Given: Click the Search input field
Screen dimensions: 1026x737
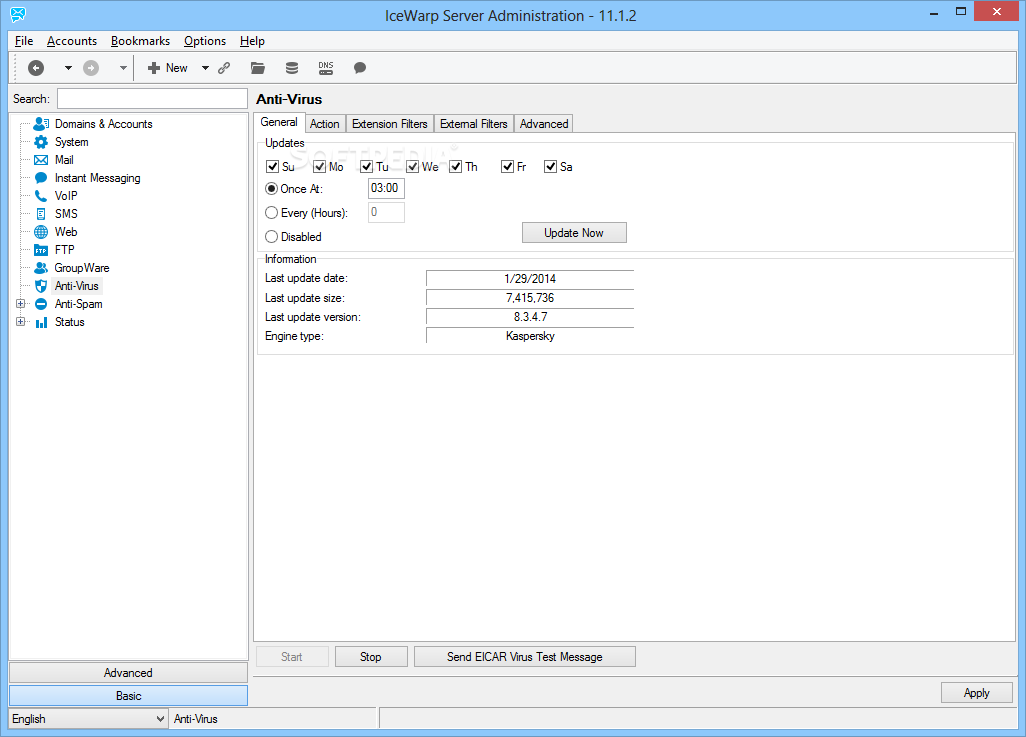Looking at the screenshot, I should [152, 99].
